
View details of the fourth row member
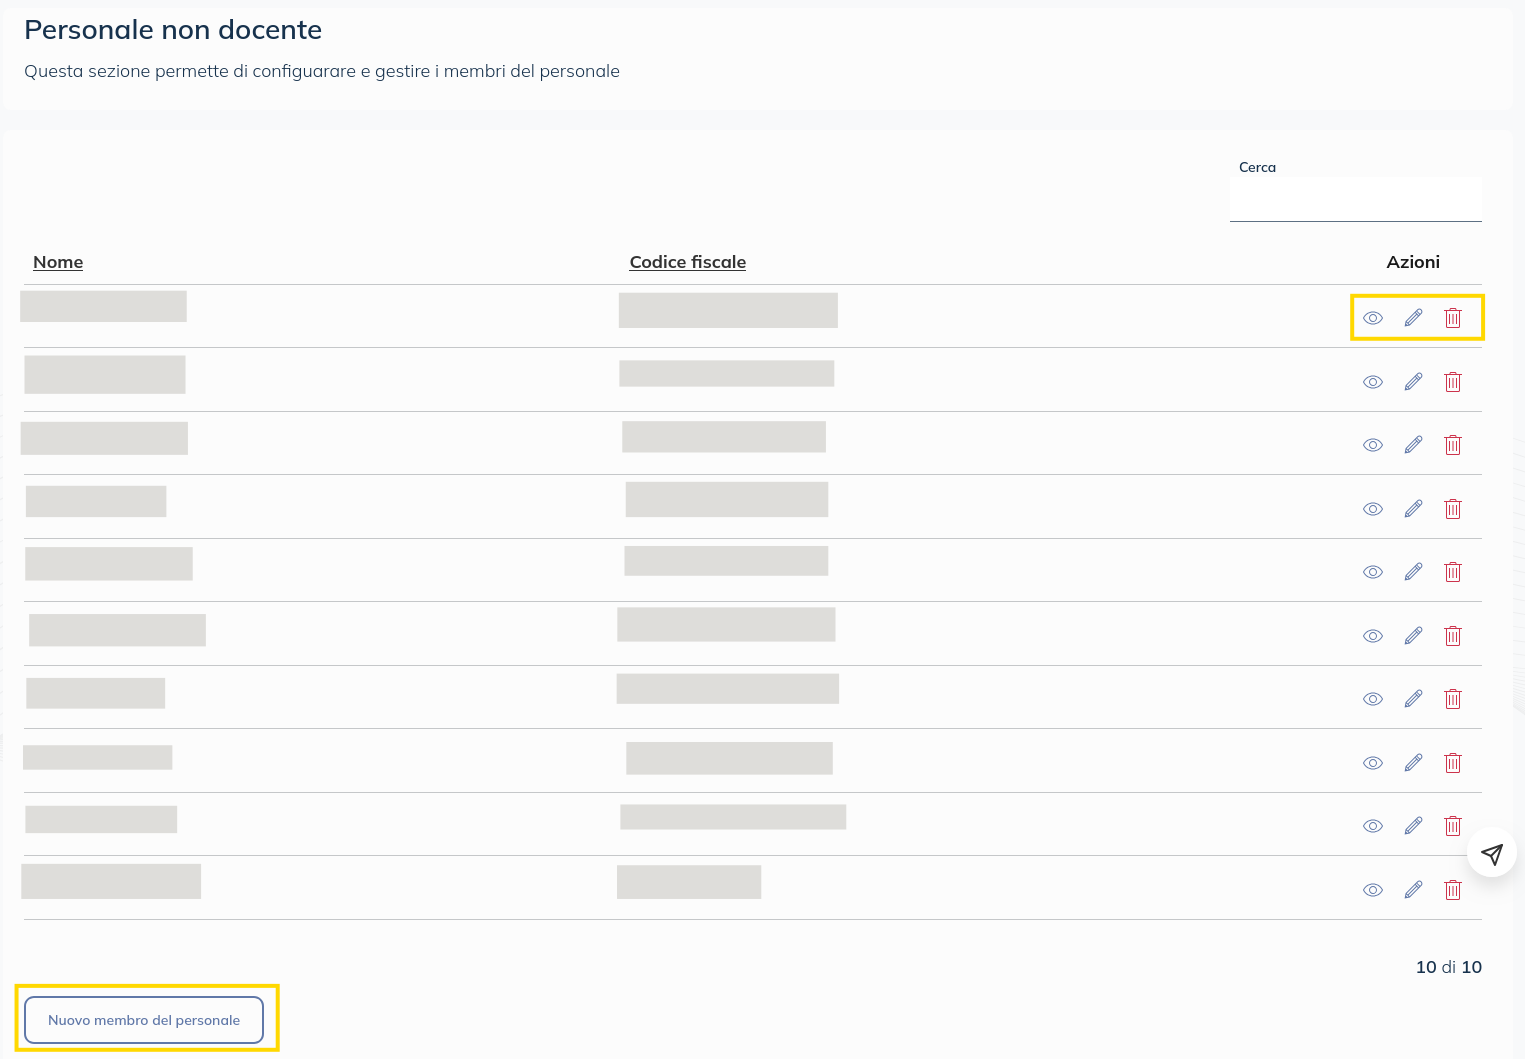click(1373, 509)
